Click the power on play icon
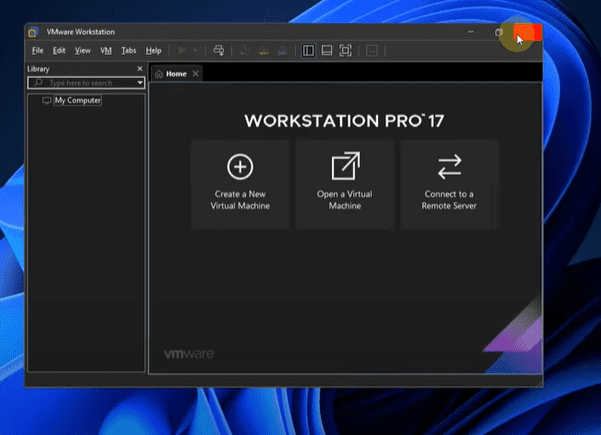Viewport: 601px width, 435px height. click(x=182, y=50)
